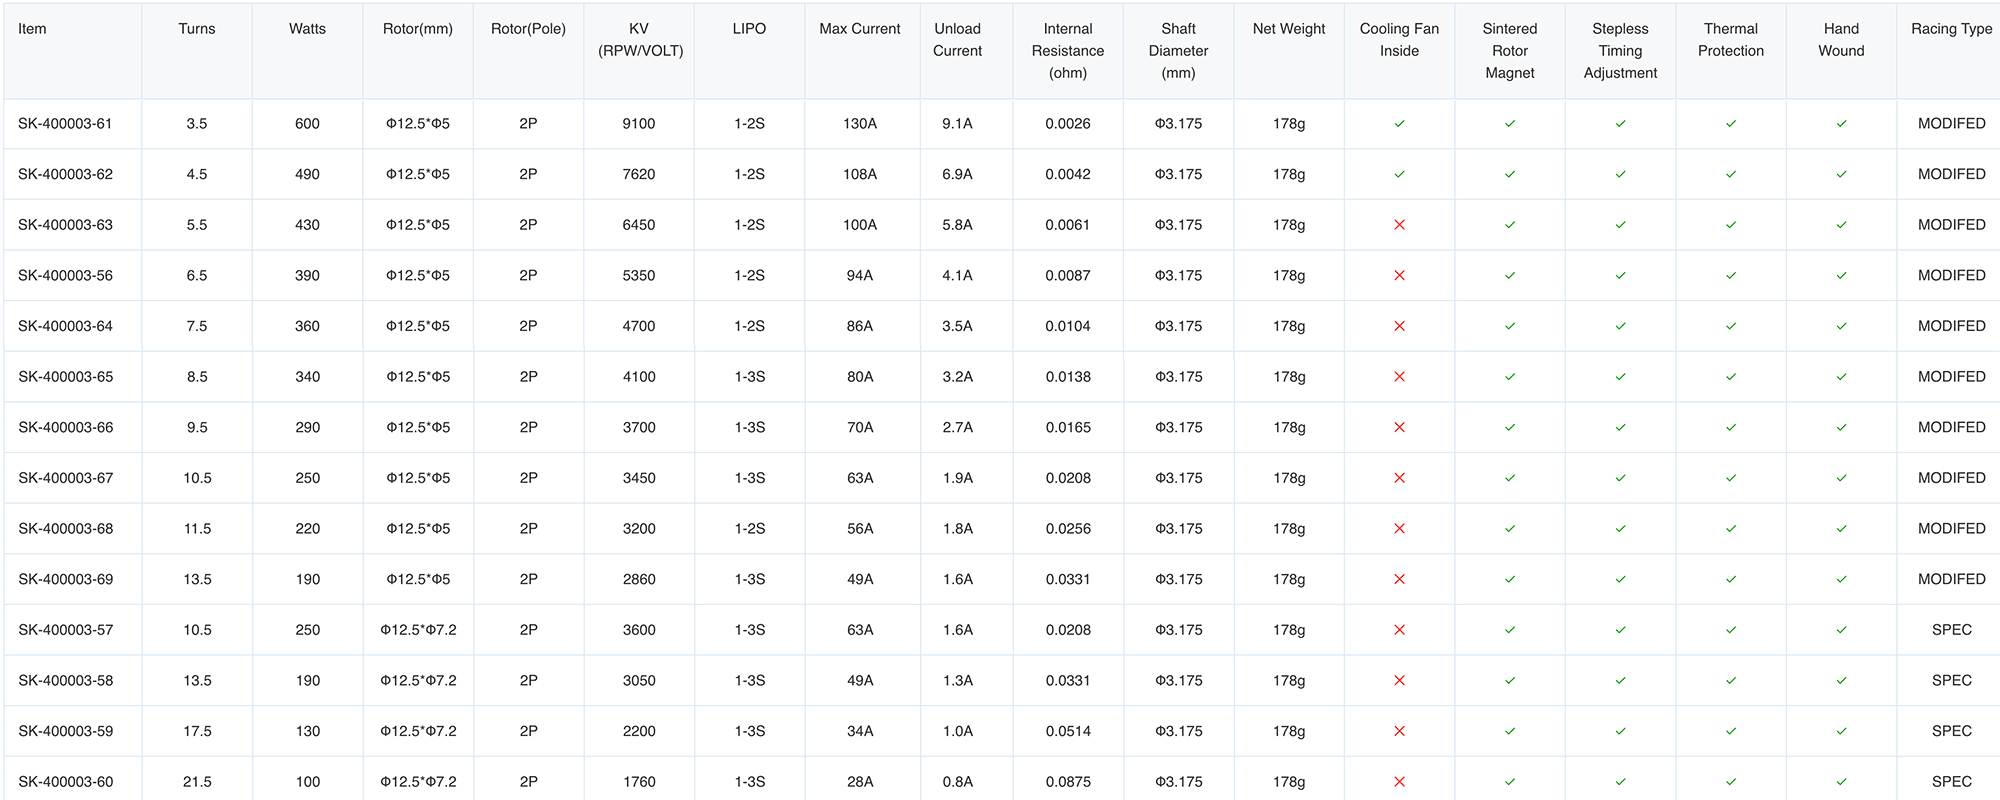Viewport: 2000px width, 800px height.
Task: Click Sintered Rotor Magnet check for SK-400003-56
Action: (x=1510, y=275)
